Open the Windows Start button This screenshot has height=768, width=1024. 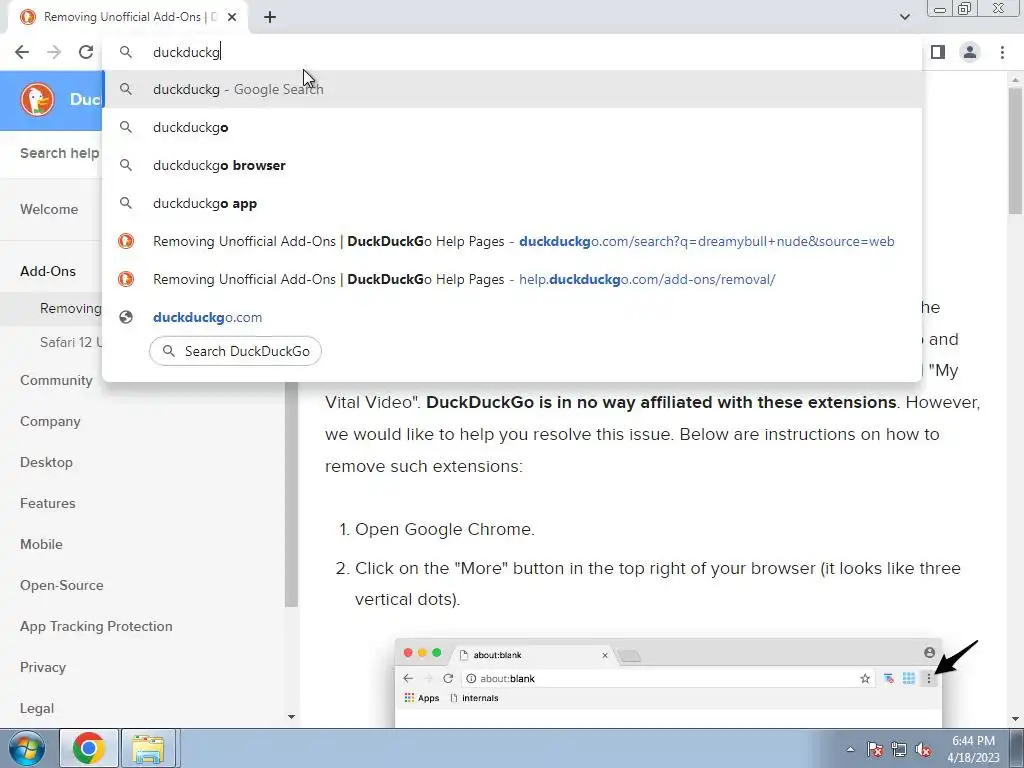(27, 748)
